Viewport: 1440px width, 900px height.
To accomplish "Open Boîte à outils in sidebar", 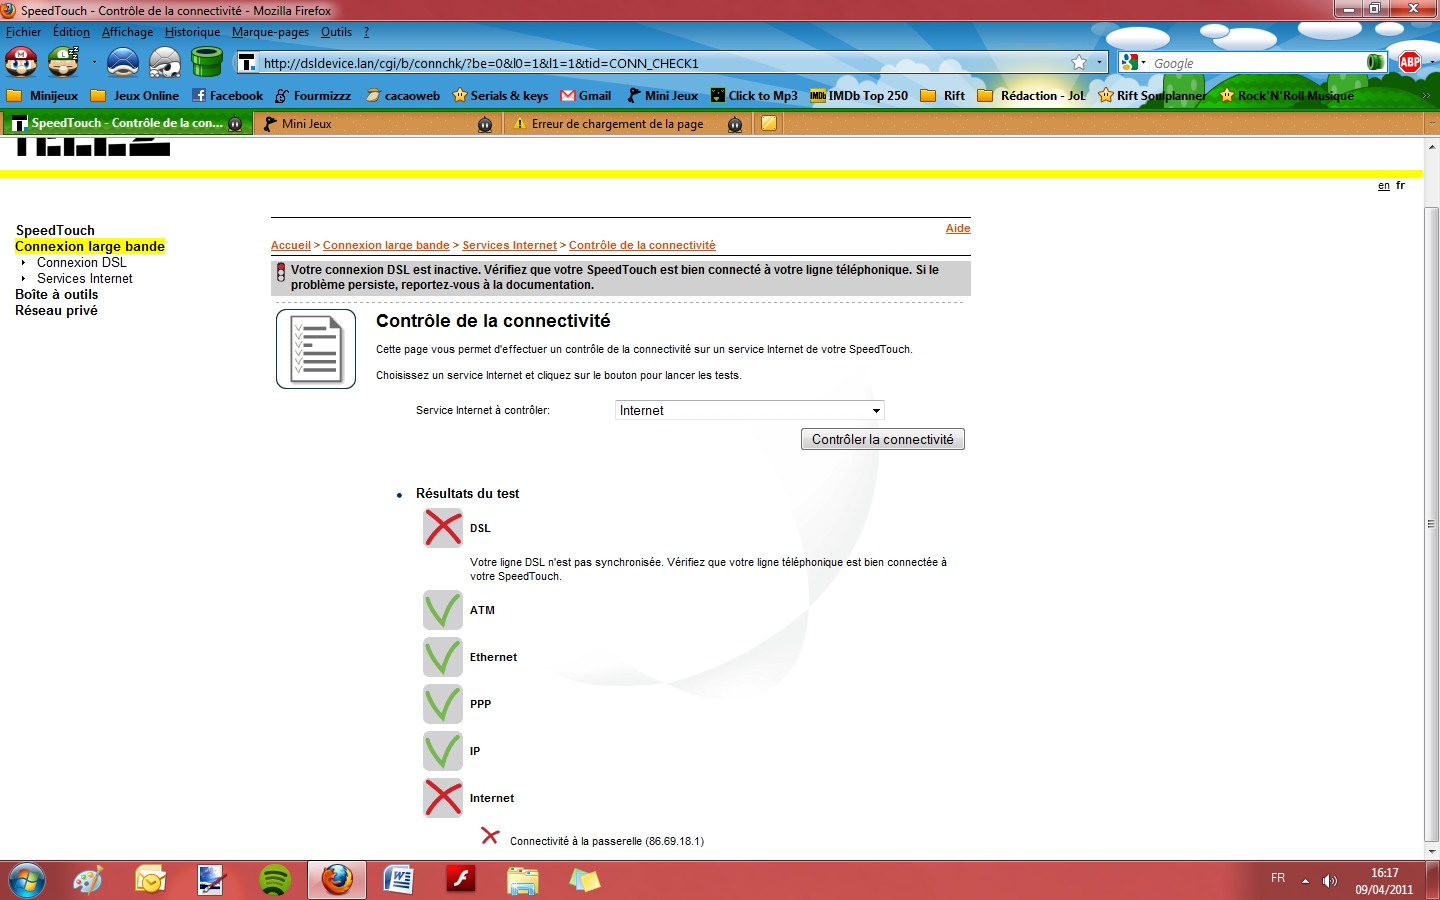I will (x=57, y=294).
